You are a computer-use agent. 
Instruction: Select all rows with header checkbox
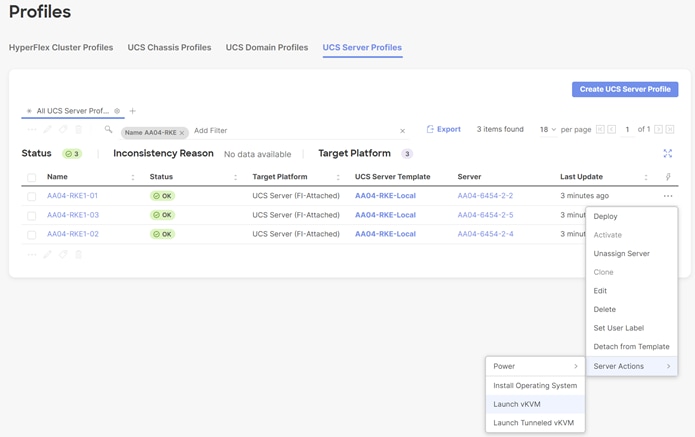pos(31,177)
